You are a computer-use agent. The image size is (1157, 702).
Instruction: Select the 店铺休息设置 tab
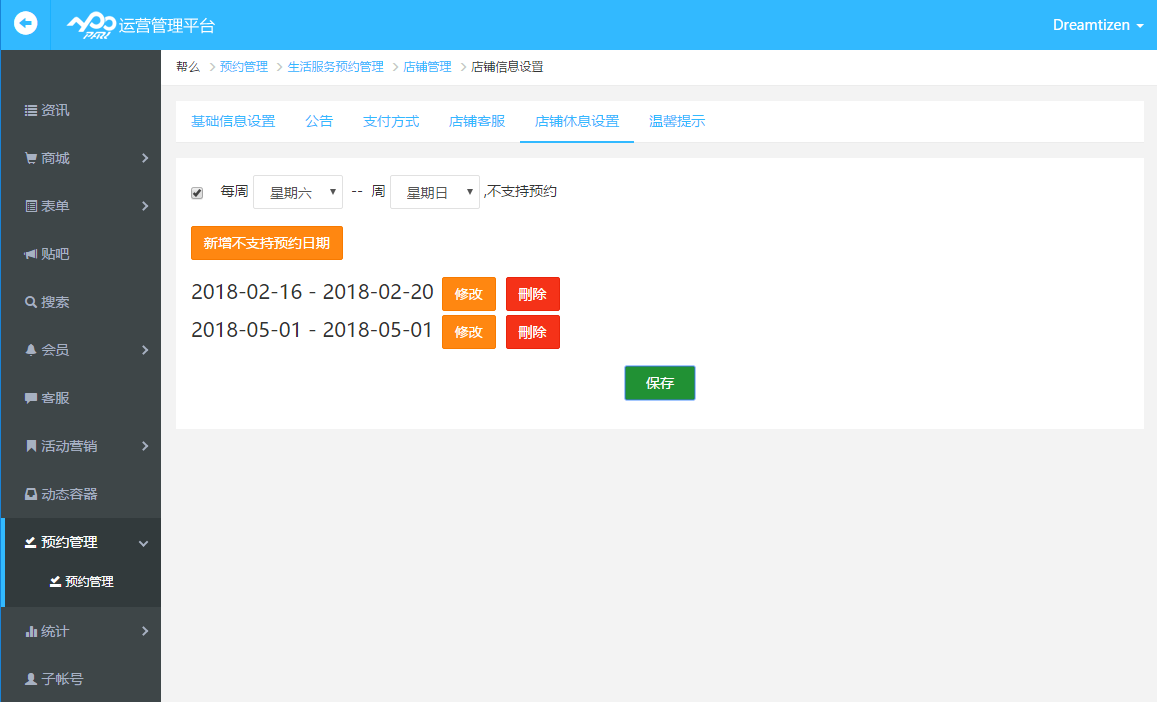click(x=577, y=121)
